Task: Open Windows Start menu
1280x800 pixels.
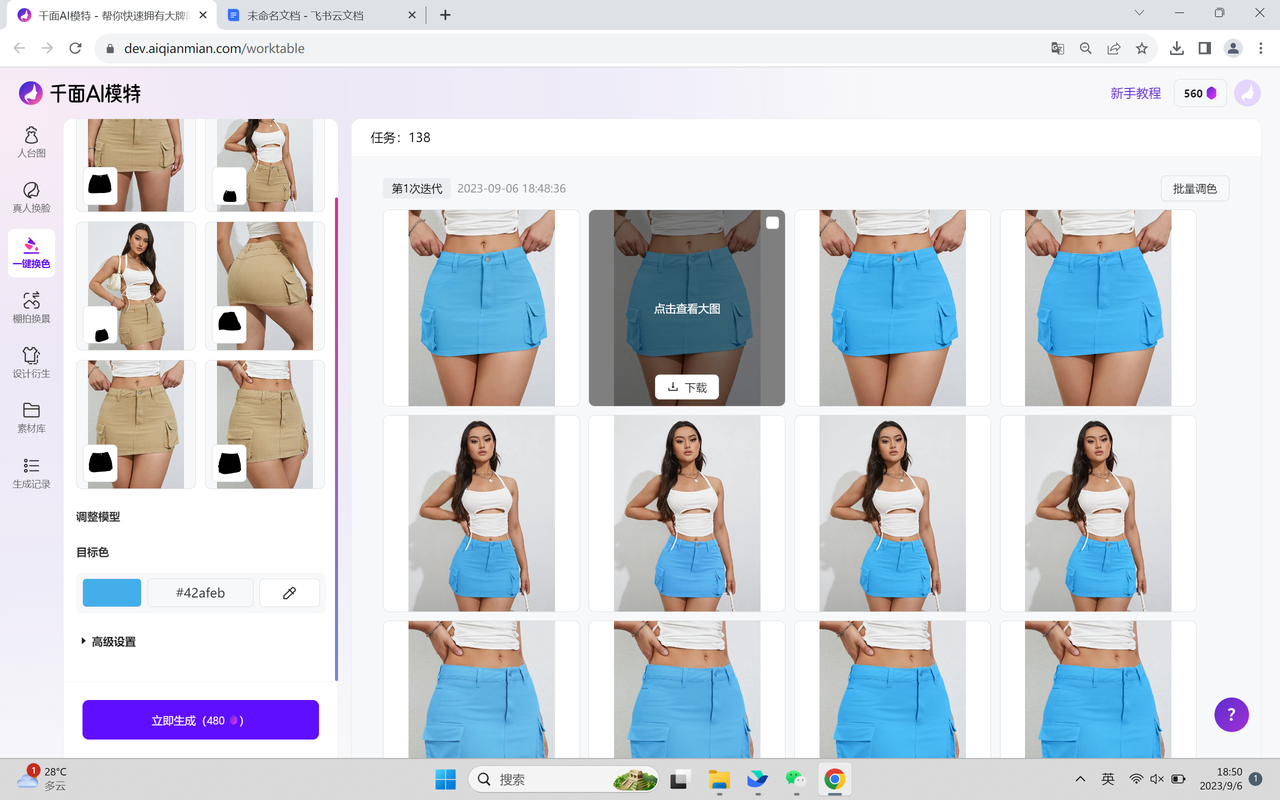Action: point(445,779)
